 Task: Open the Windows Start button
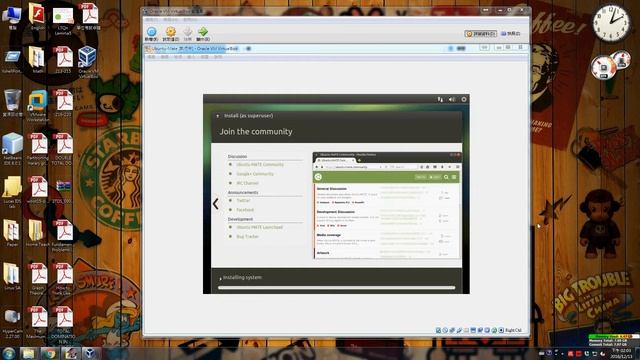(9, 353)
